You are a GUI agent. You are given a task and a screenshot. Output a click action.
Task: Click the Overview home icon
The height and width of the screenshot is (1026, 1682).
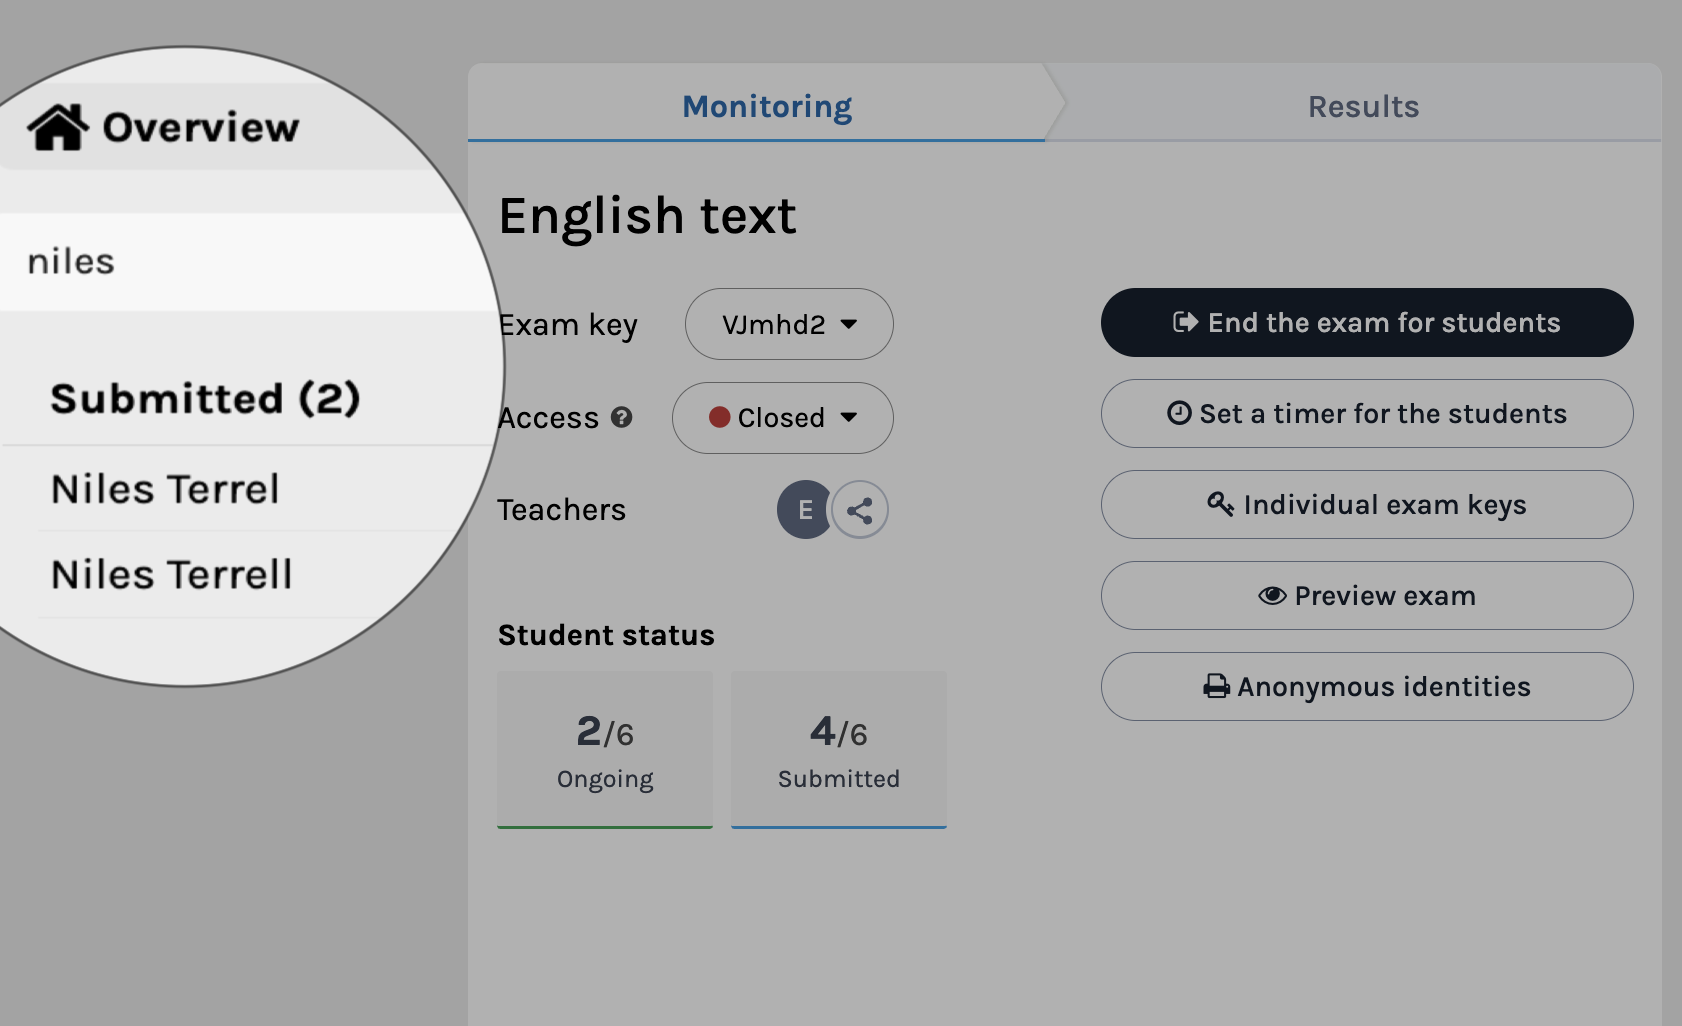[x=58, y=127]
